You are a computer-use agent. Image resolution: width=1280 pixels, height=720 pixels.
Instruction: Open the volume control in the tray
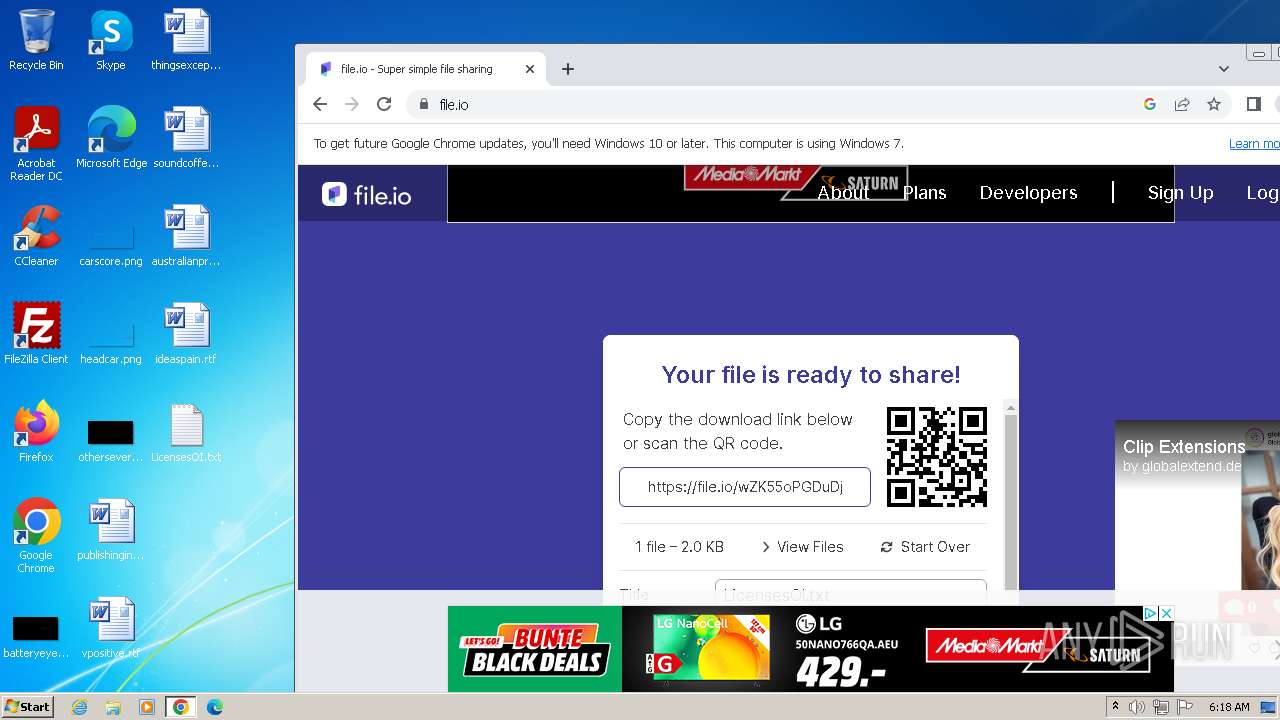pyautogui.click(x=1137, y=707)
